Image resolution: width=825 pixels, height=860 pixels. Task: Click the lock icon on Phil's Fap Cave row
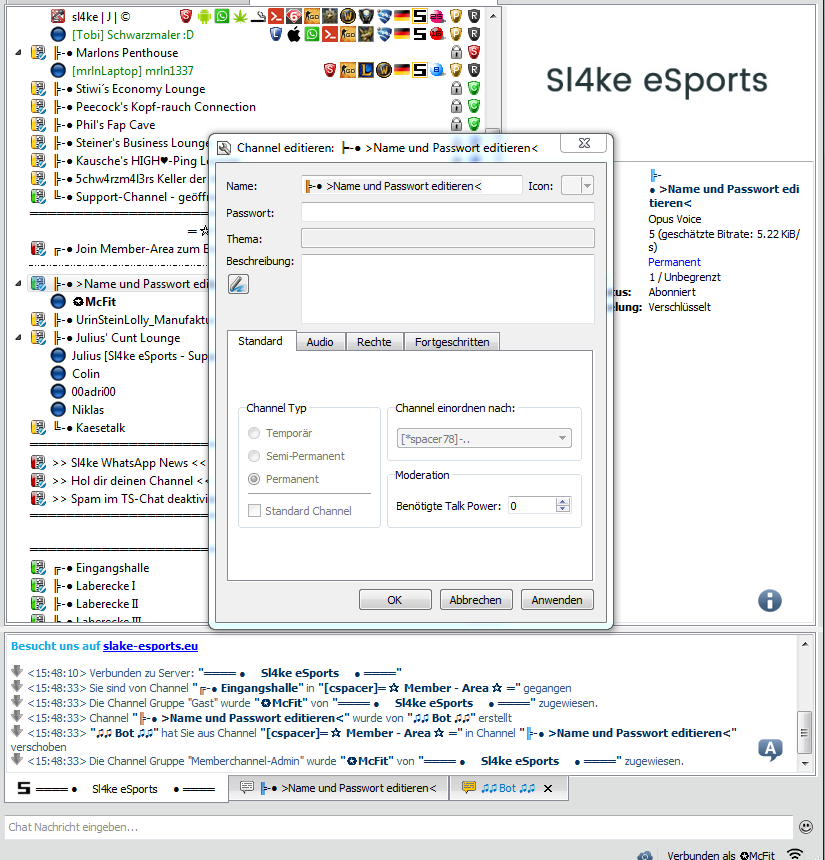[x=456, y=125]
